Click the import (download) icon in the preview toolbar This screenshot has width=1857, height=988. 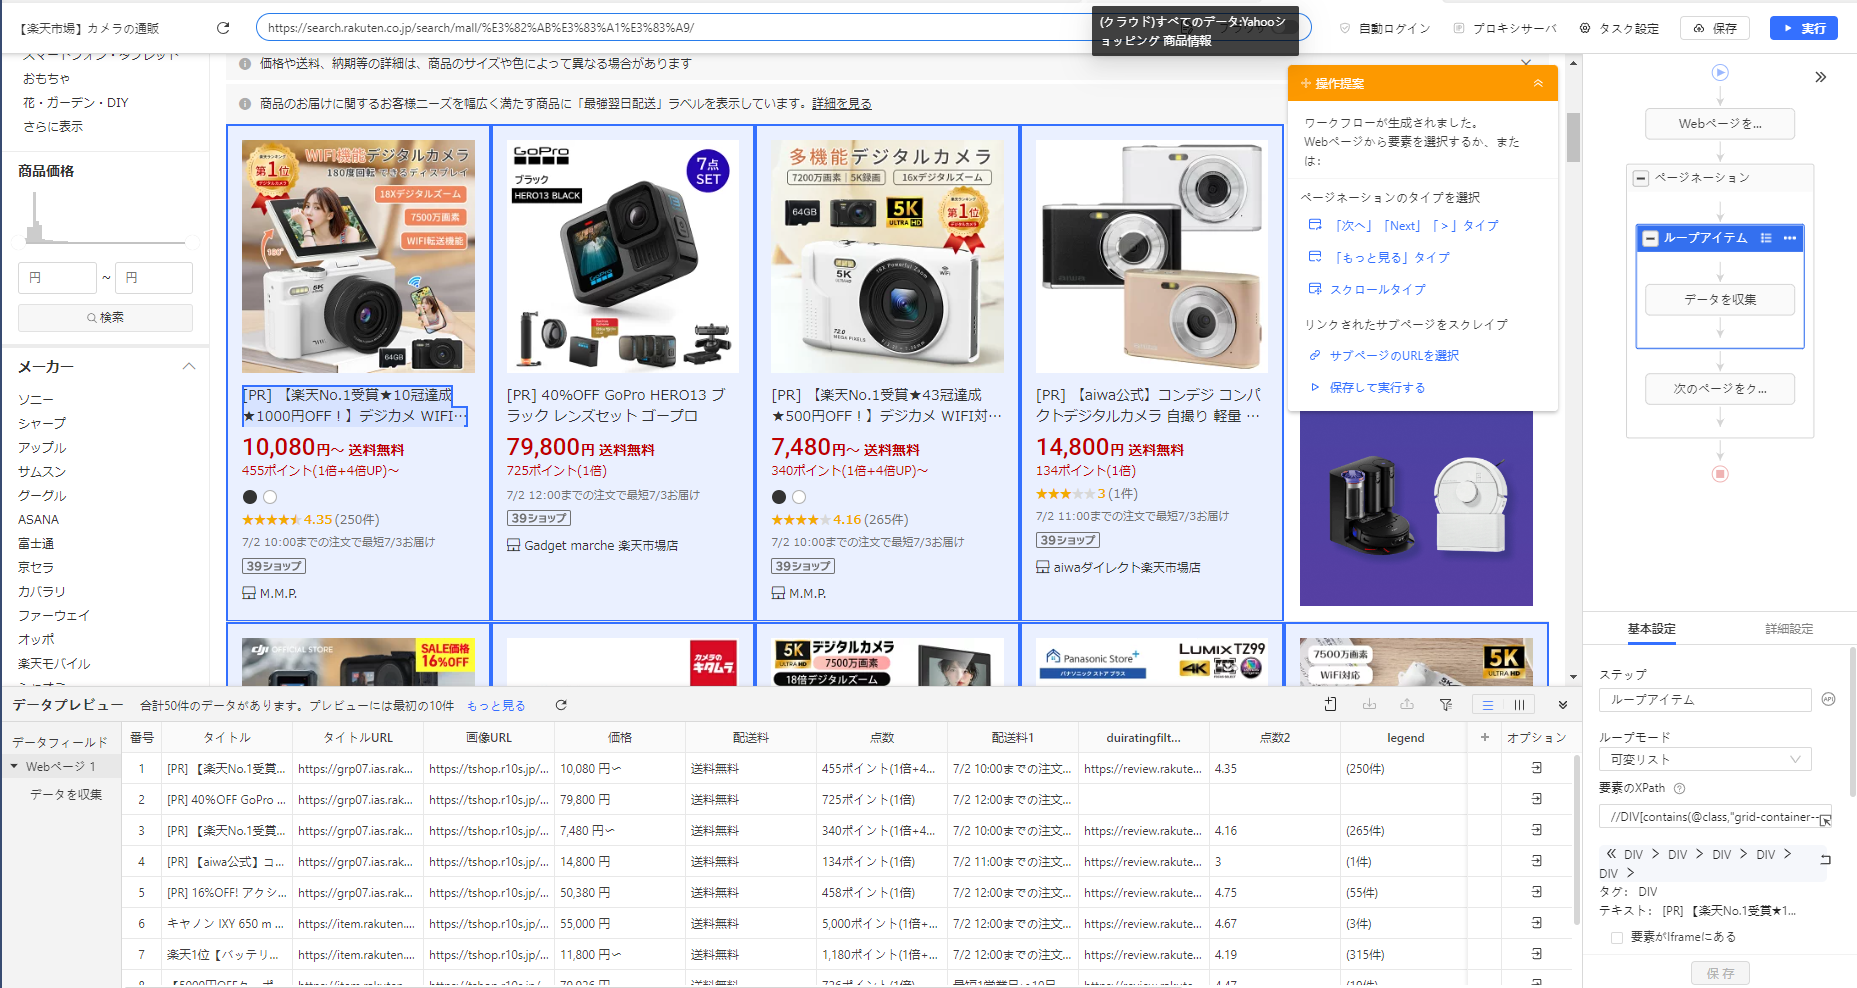pos(1369,705)
